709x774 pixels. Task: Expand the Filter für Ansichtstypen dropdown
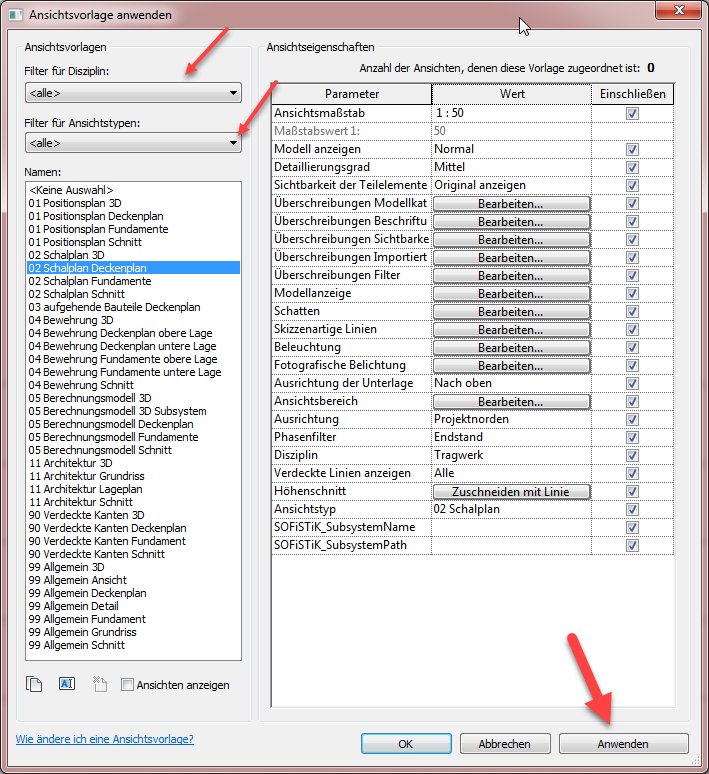coord(134,144)
